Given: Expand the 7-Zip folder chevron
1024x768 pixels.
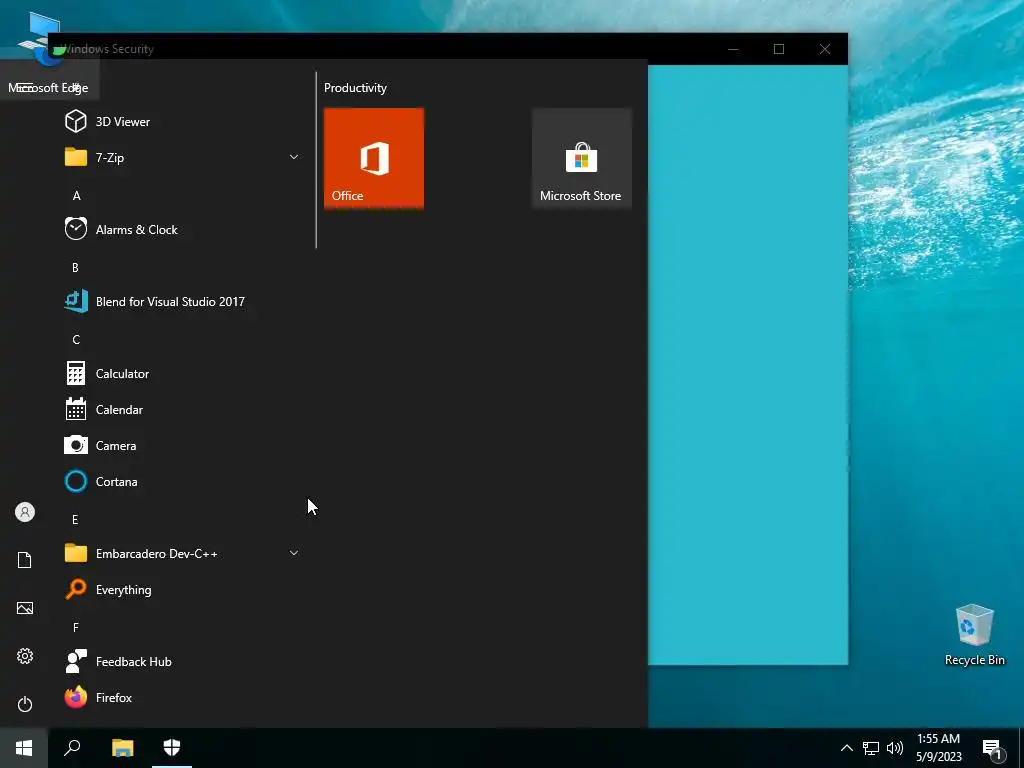Looking at the screenshot, I should [294, 157].
